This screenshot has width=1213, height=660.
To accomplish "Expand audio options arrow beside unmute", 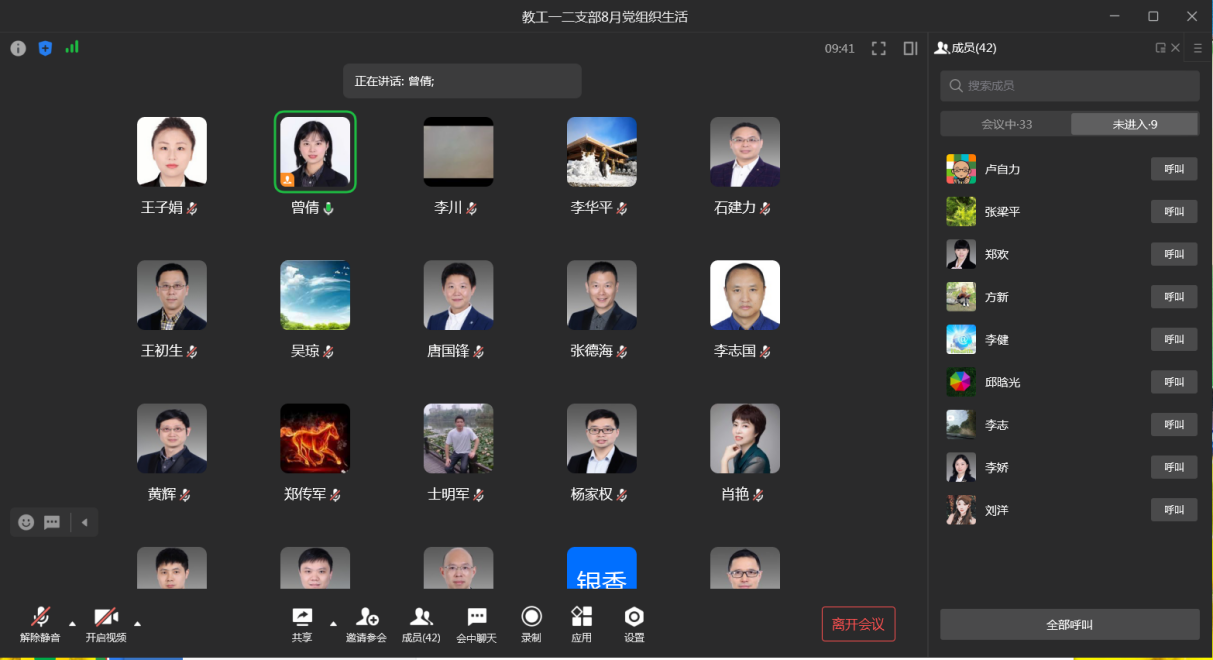I will tap(72, 624).
